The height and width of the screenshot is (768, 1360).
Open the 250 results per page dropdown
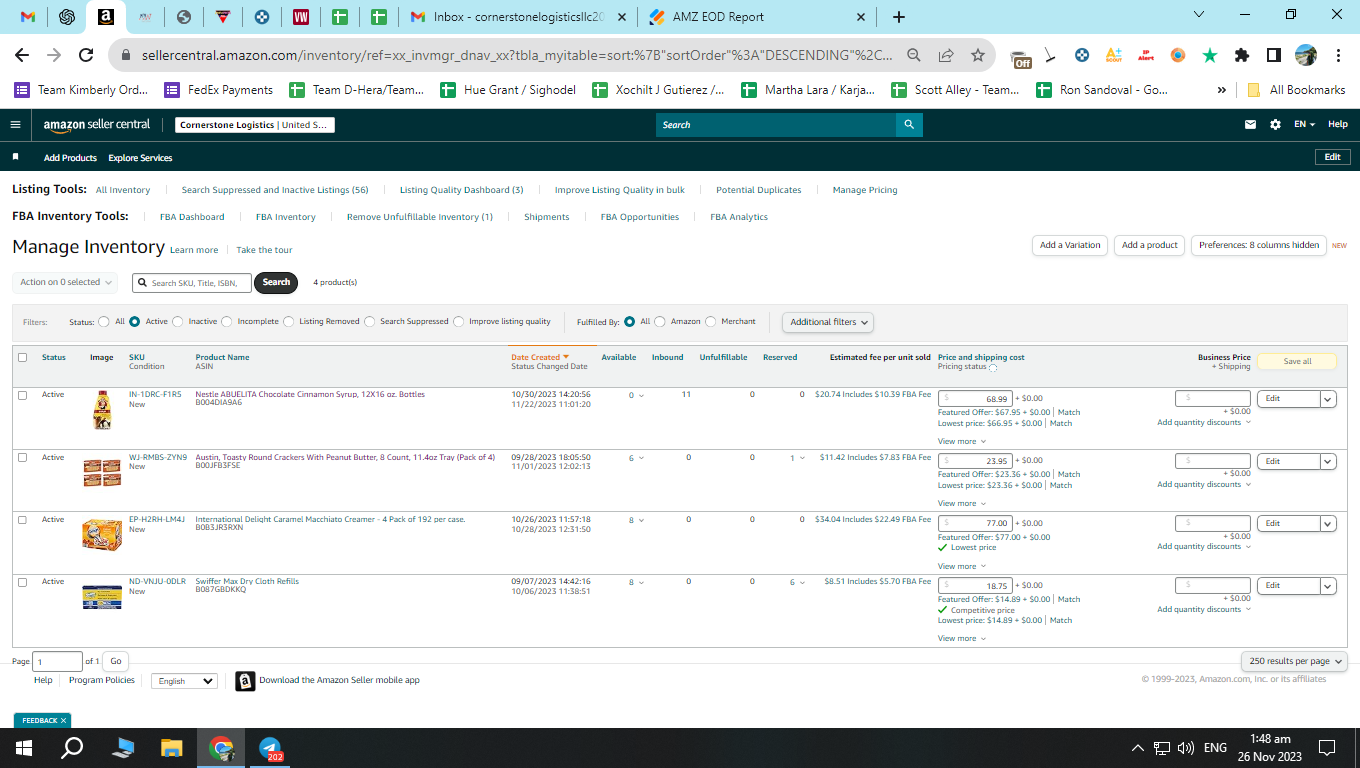click(x=1295, y=661)
